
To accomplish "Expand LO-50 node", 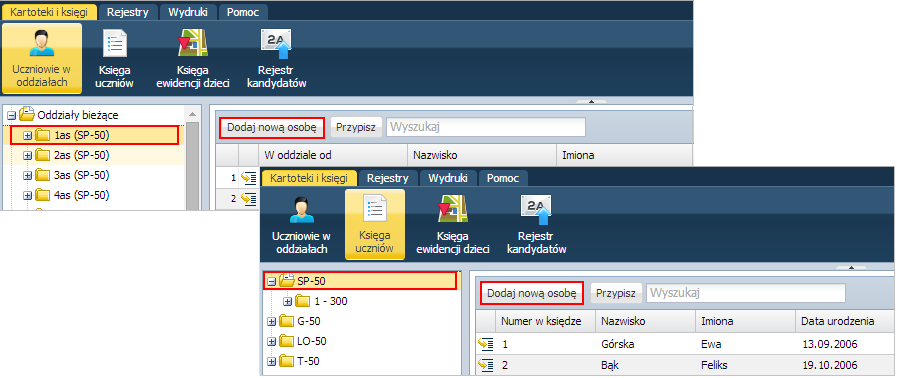I will 272,342.
